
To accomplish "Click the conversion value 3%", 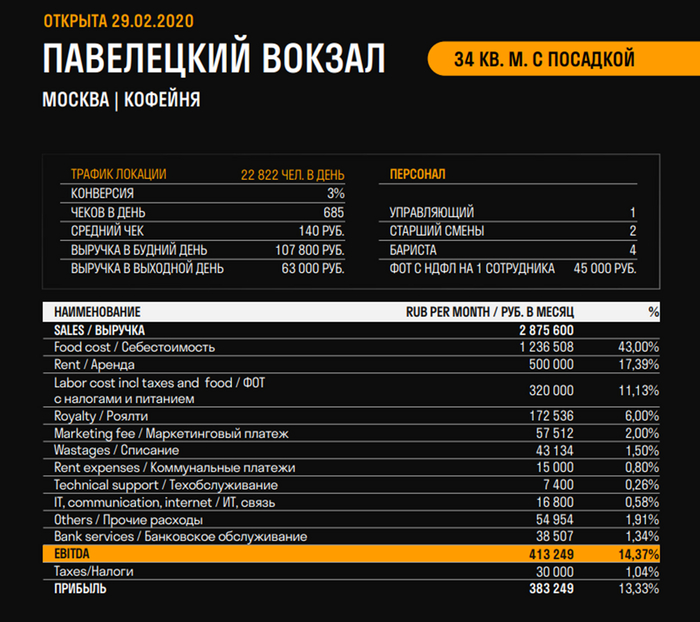I will click(336, 193).
